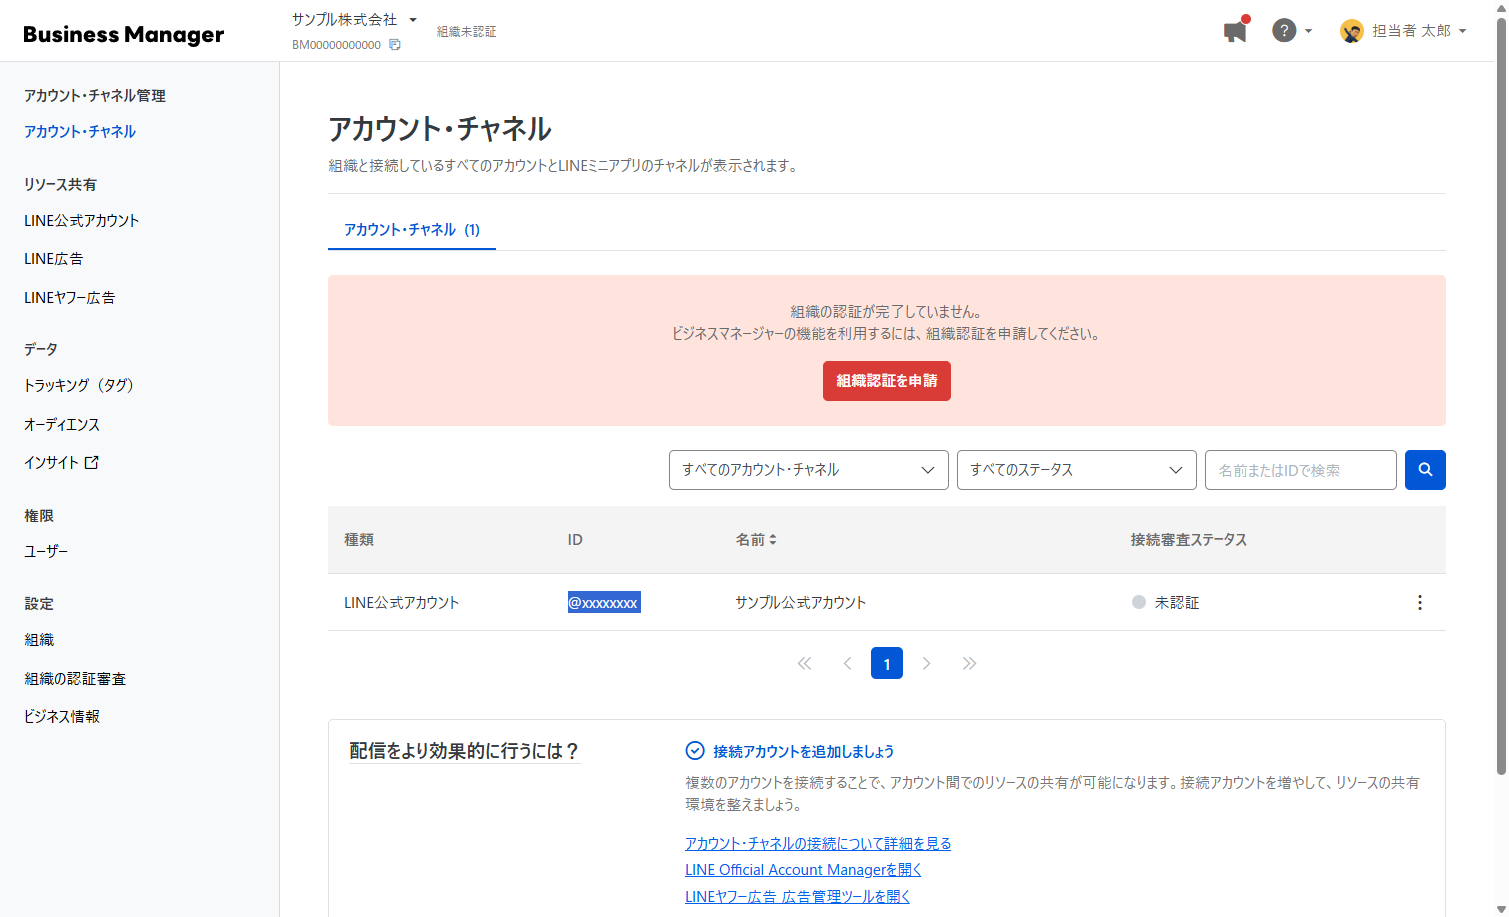The width and height of the screenshot is (1509, 917).
Task: Open LINE公式アカウント in the sidebar
Action: click(82, 221)
